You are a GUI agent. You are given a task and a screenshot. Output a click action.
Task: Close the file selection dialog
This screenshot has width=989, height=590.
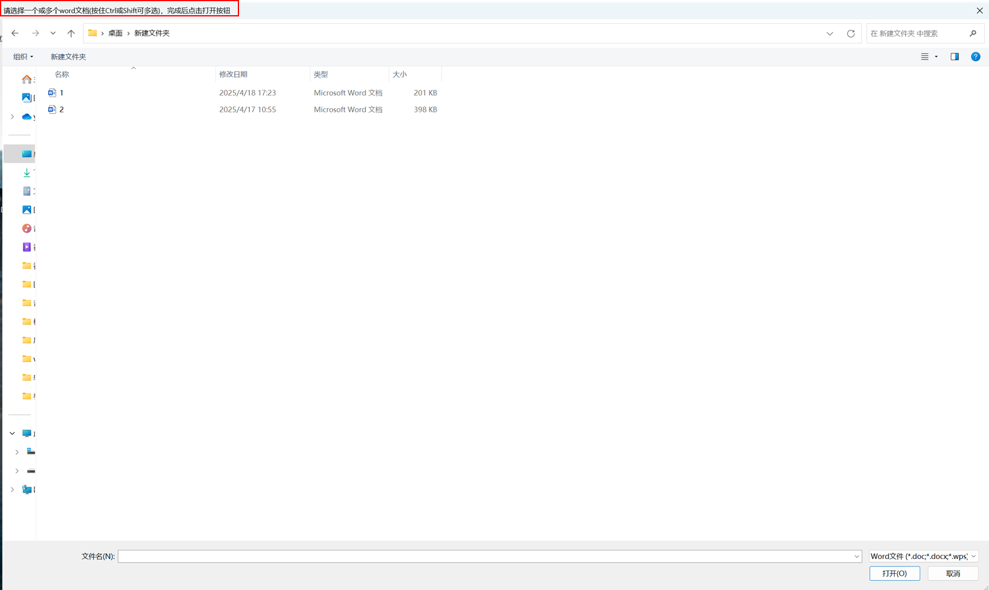click(x=980, y=11)
